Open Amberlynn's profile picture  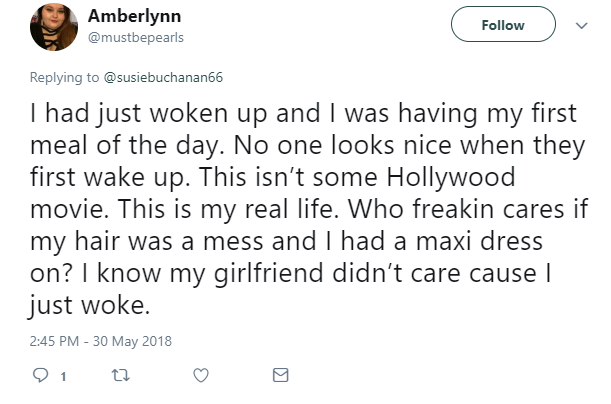[54, 27]
